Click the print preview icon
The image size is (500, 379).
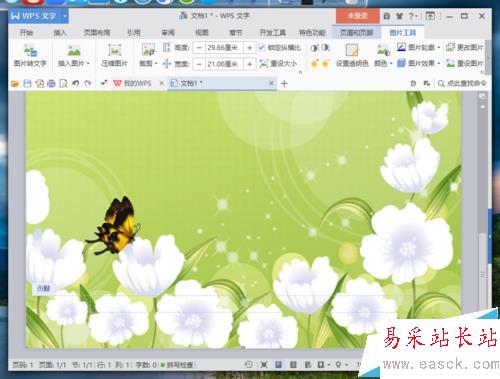[63, 83]
